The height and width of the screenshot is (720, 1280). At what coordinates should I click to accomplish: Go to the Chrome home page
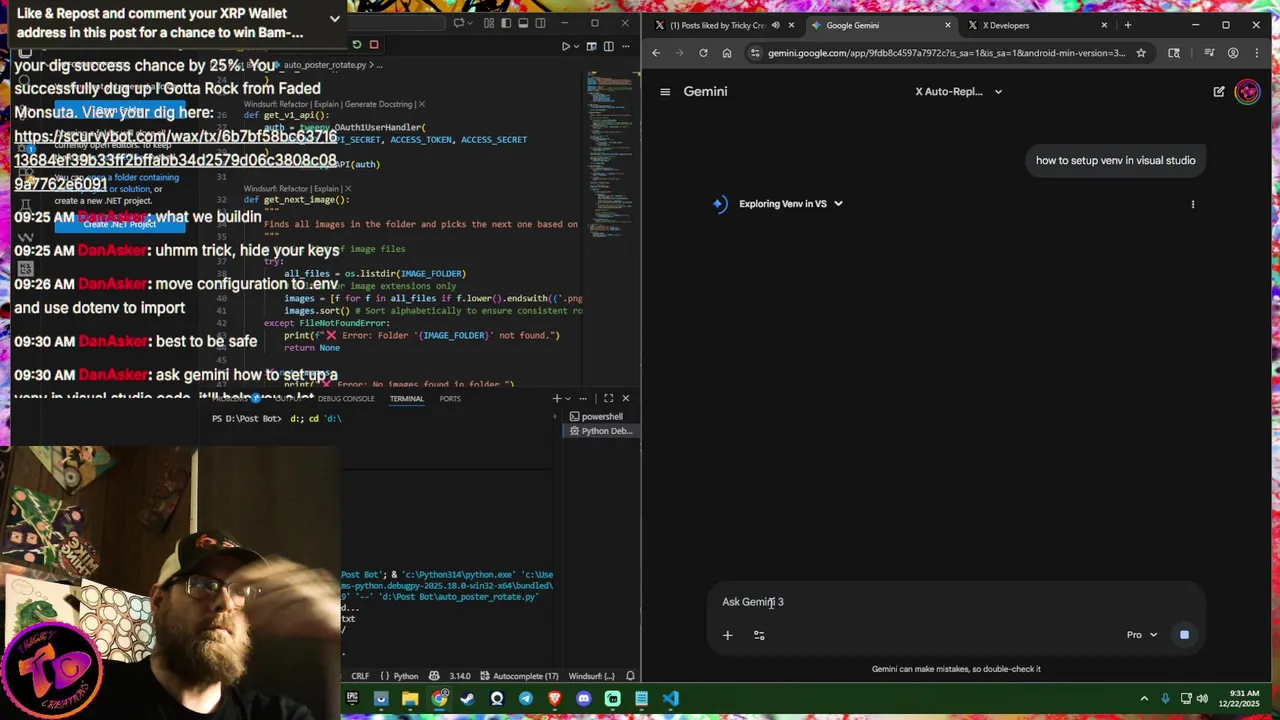[x=727, y=53]
